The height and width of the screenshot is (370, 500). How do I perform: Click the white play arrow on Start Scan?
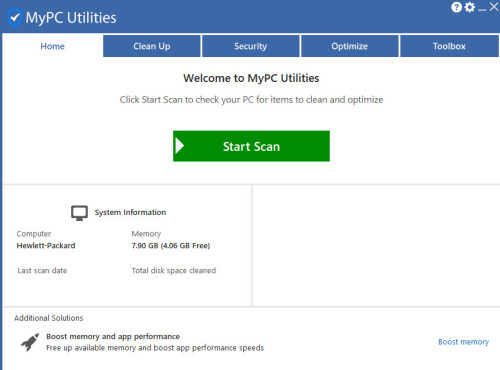(x=180, y=146)
